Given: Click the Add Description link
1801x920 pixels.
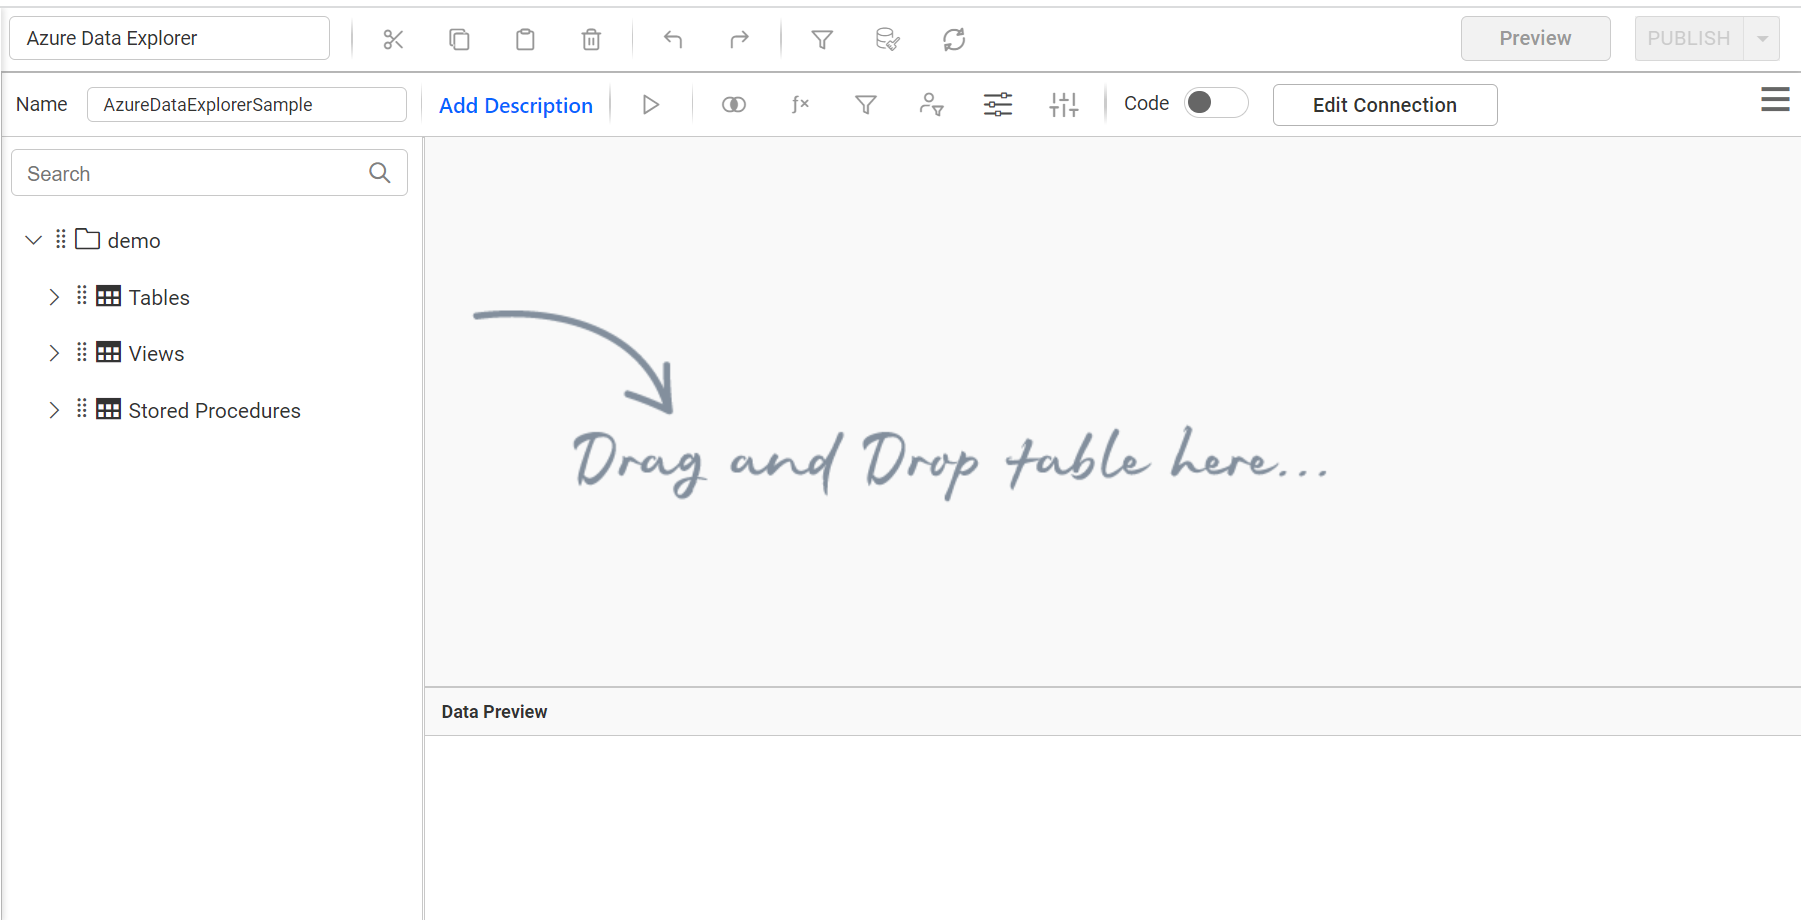Looking at the screenshot, I should [516, 105].
